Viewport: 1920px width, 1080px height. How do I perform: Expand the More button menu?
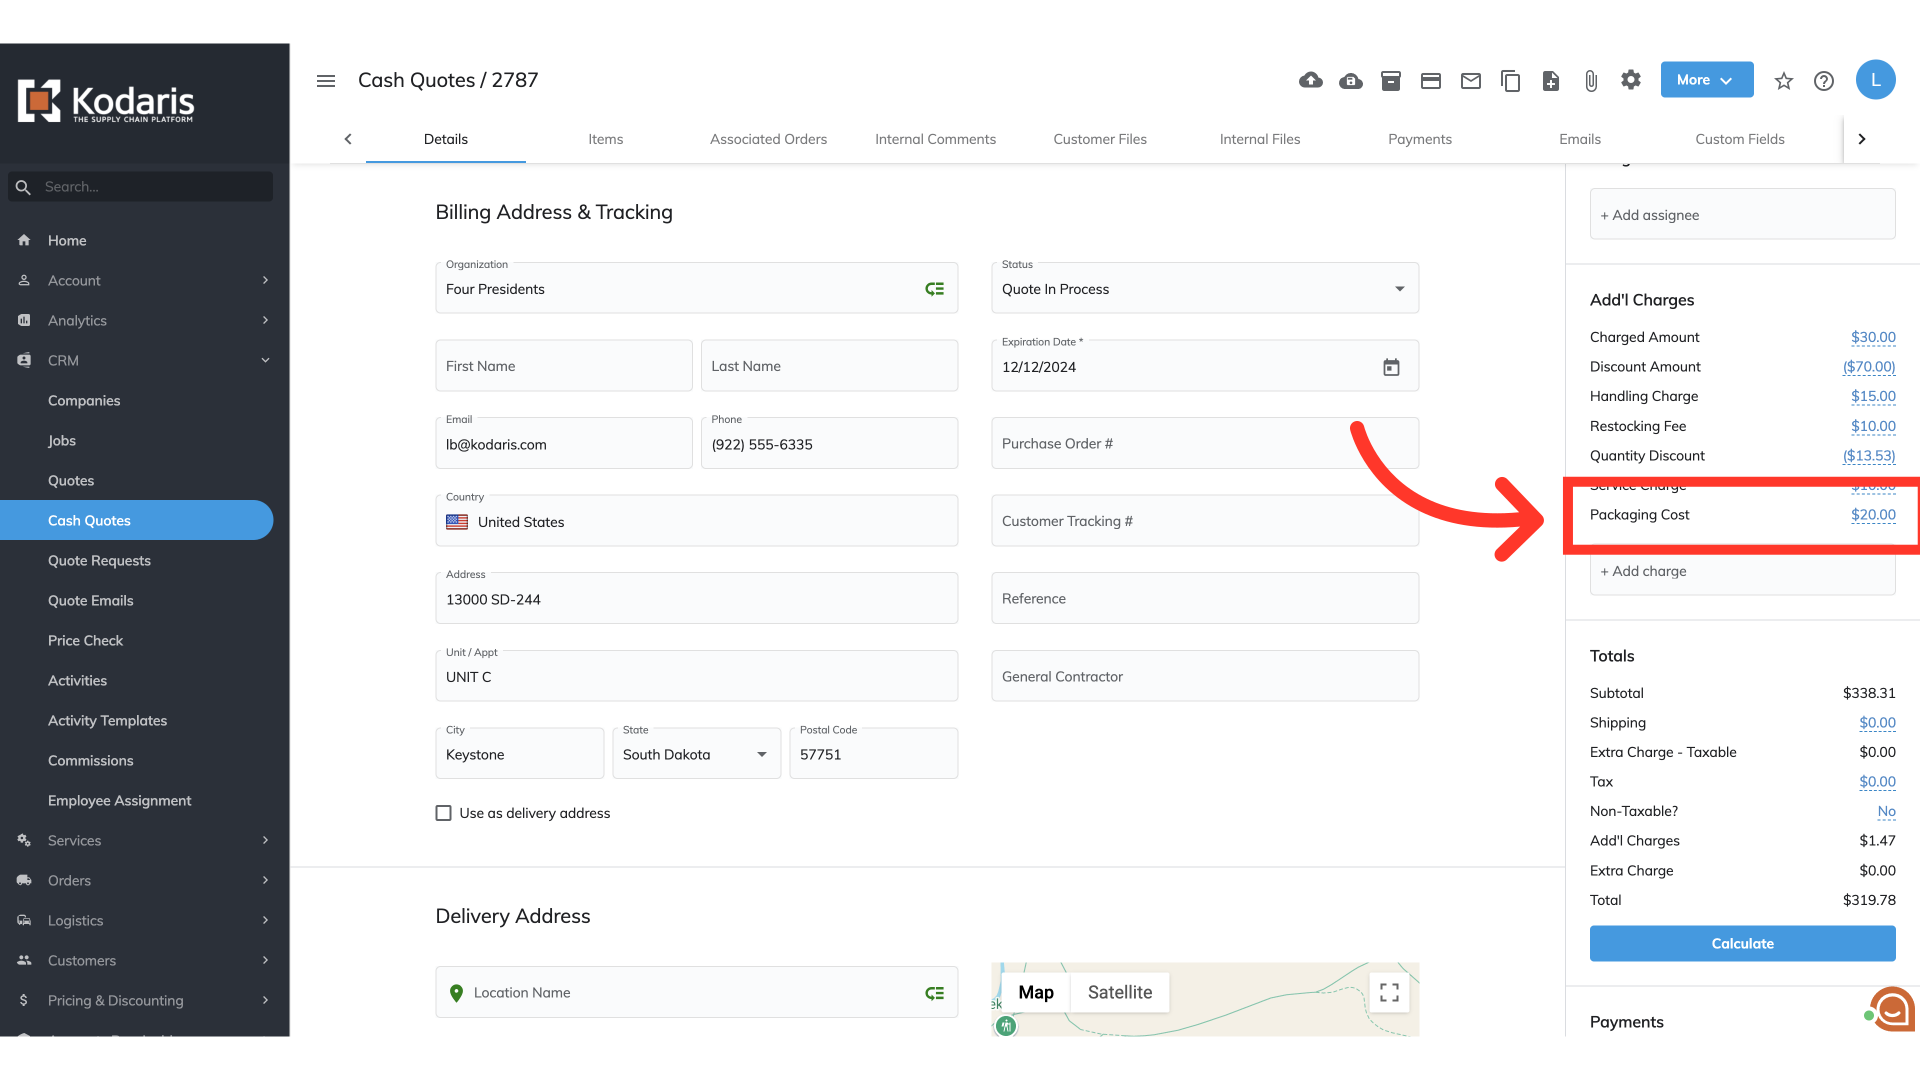(x=1706, y=80)
